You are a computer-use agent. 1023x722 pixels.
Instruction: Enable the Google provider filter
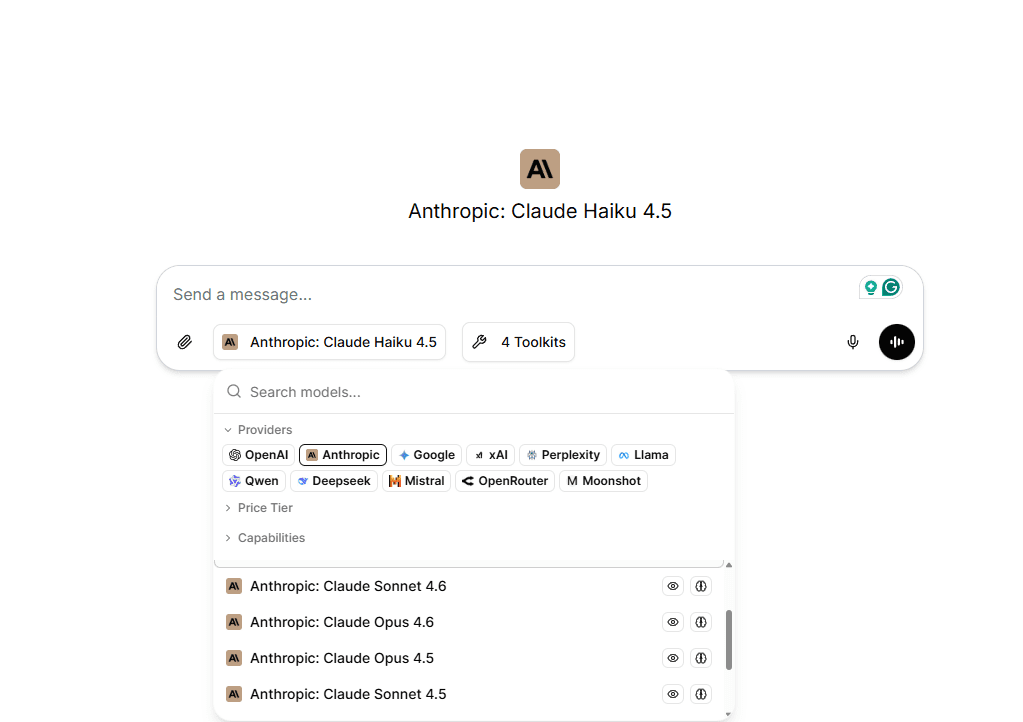click(426, 455)
